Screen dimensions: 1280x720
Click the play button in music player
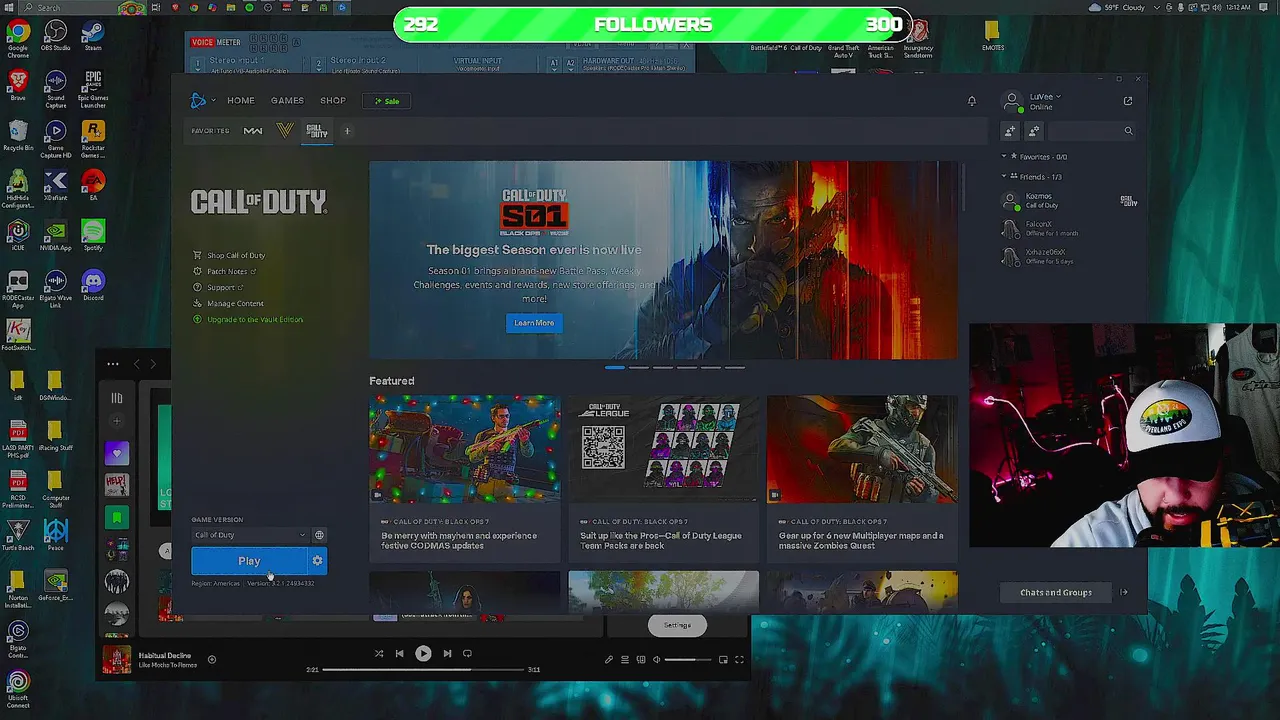pos(423,654)
